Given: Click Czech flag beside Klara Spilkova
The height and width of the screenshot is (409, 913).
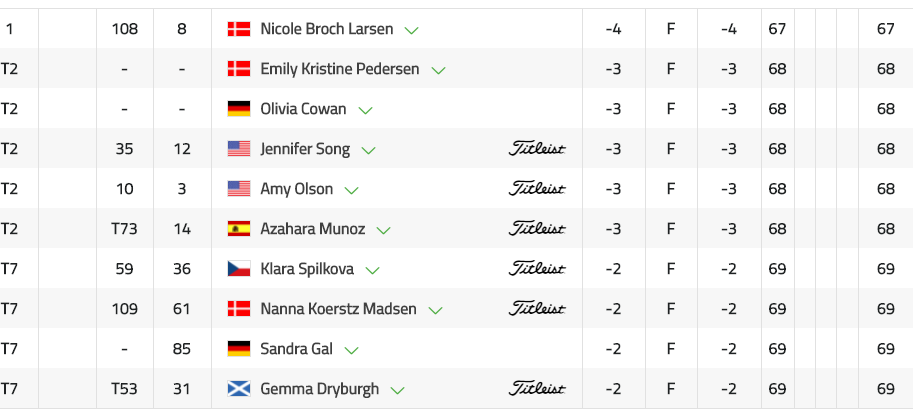Looking at the screenshot, I should [x=239, y=269].
